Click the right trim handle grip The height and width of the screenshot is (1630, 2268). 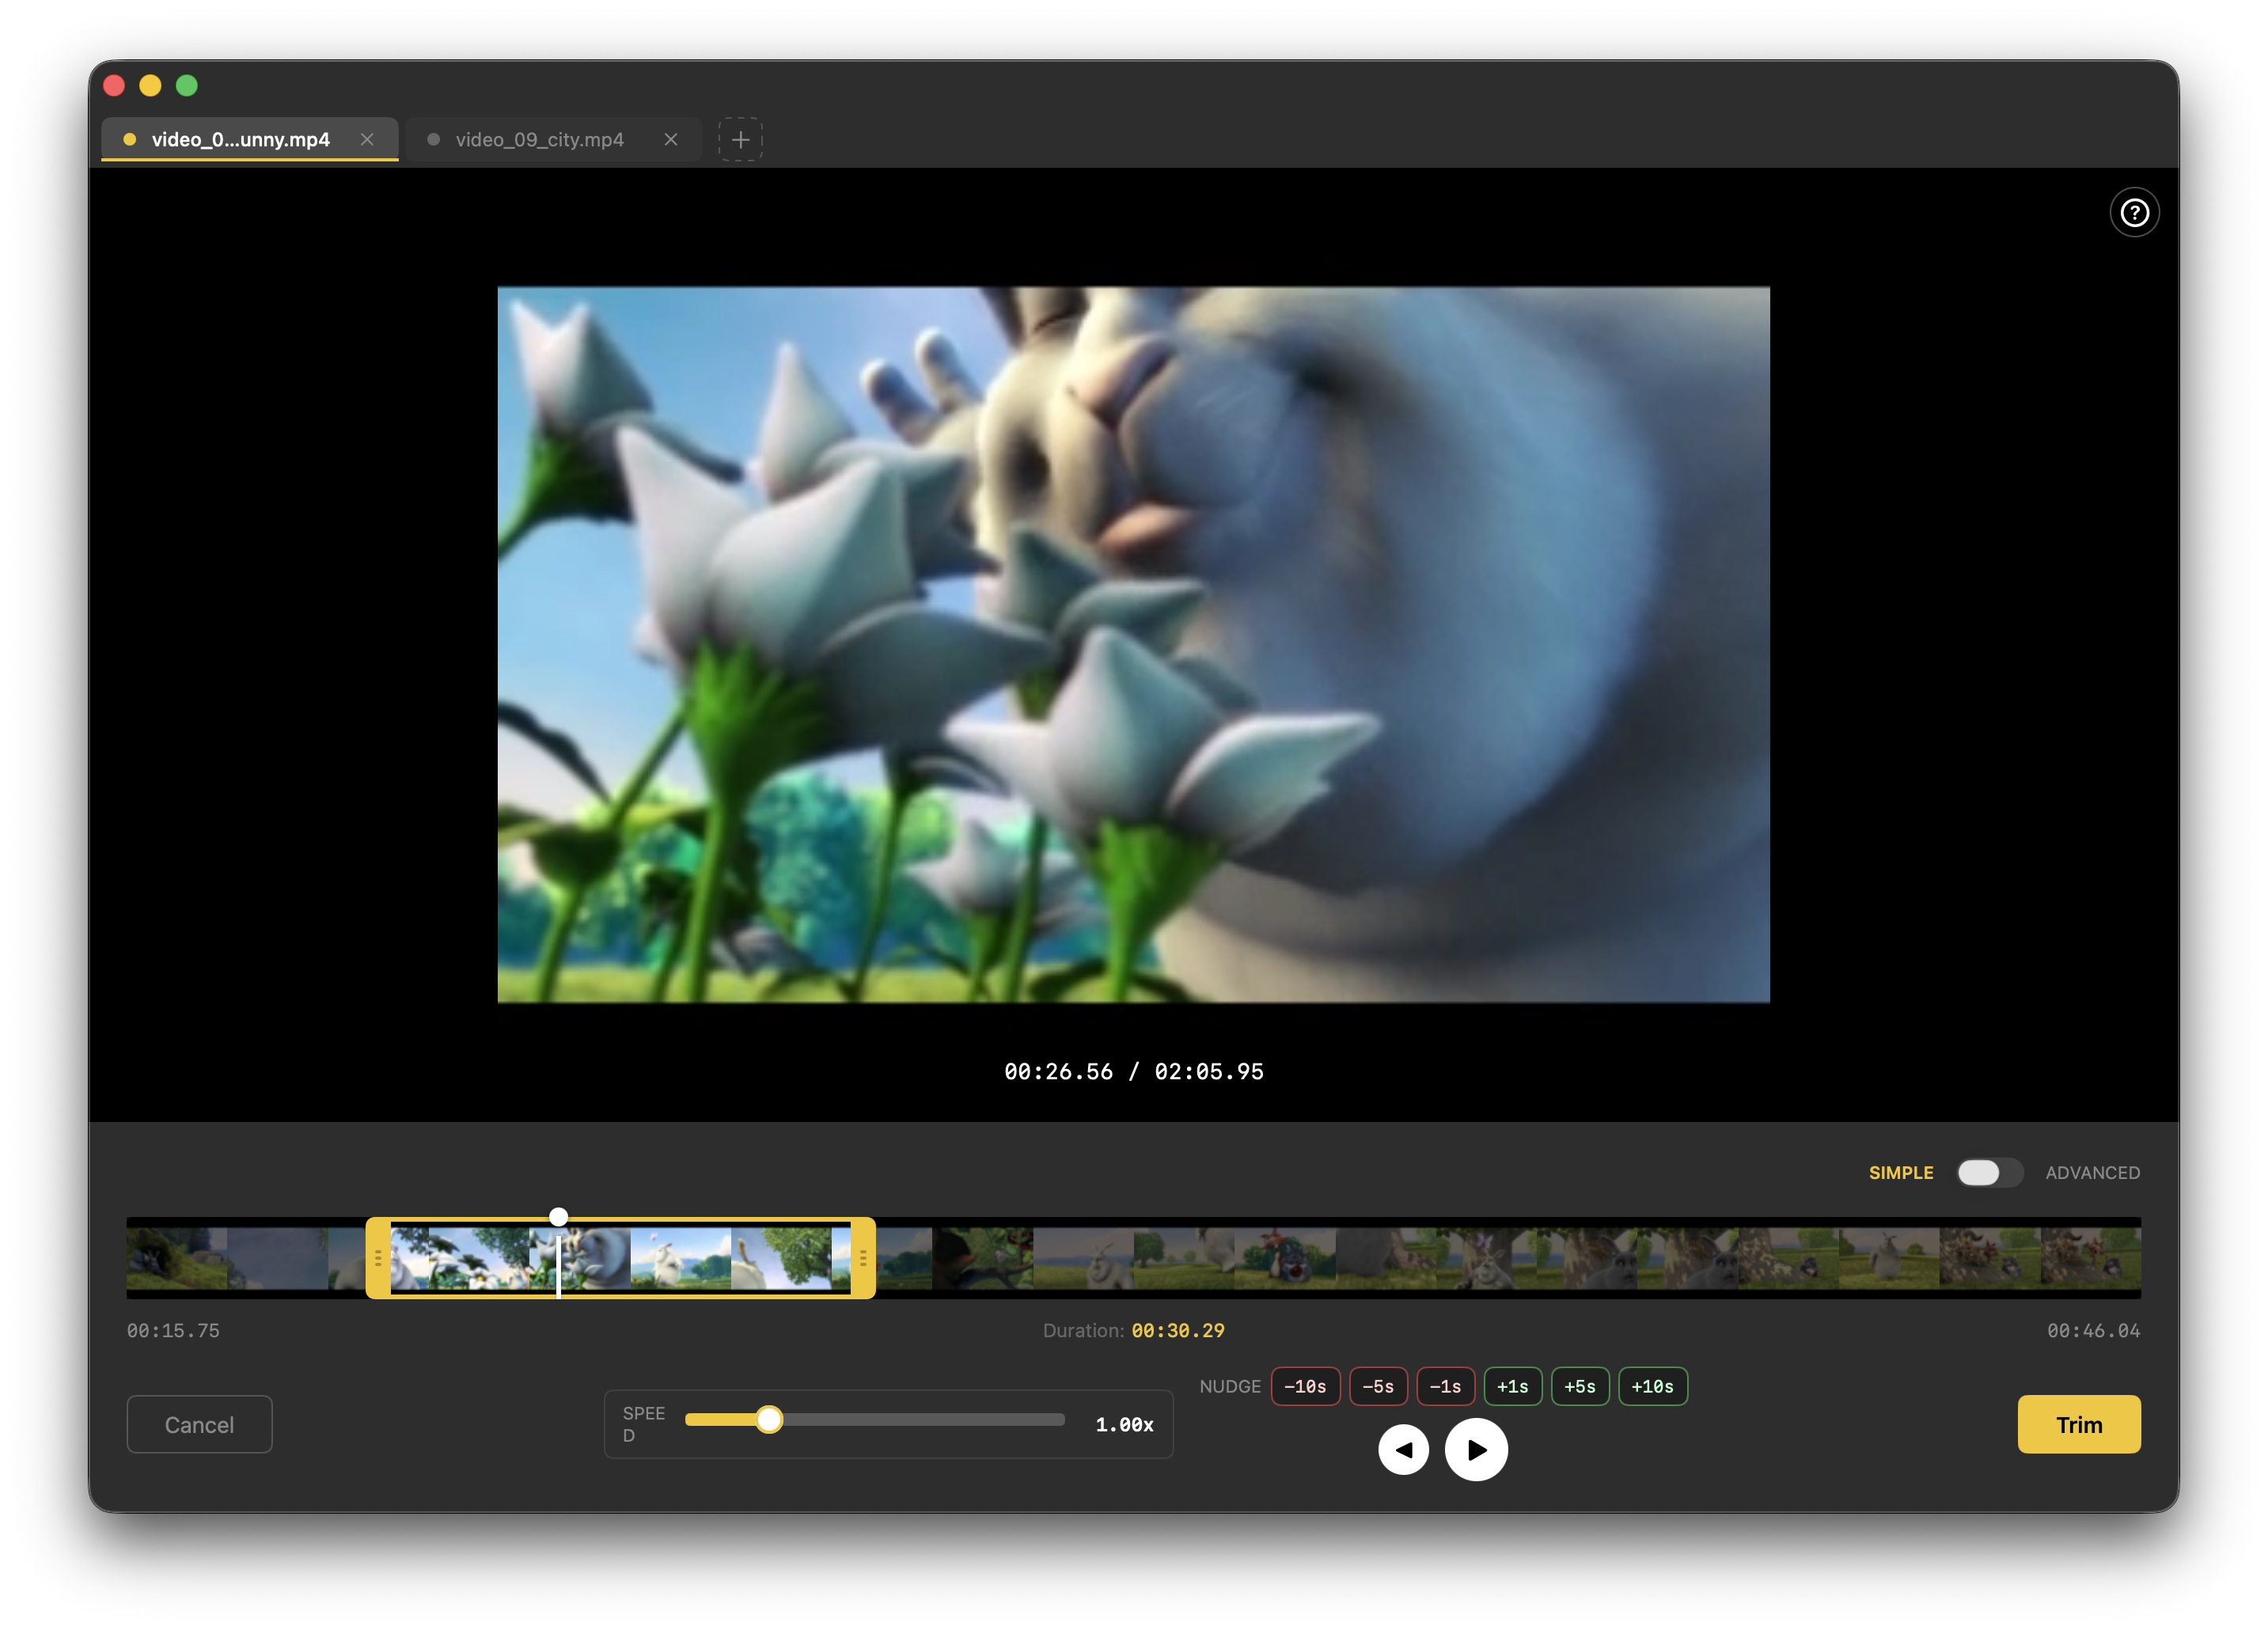click(863, 1258)
